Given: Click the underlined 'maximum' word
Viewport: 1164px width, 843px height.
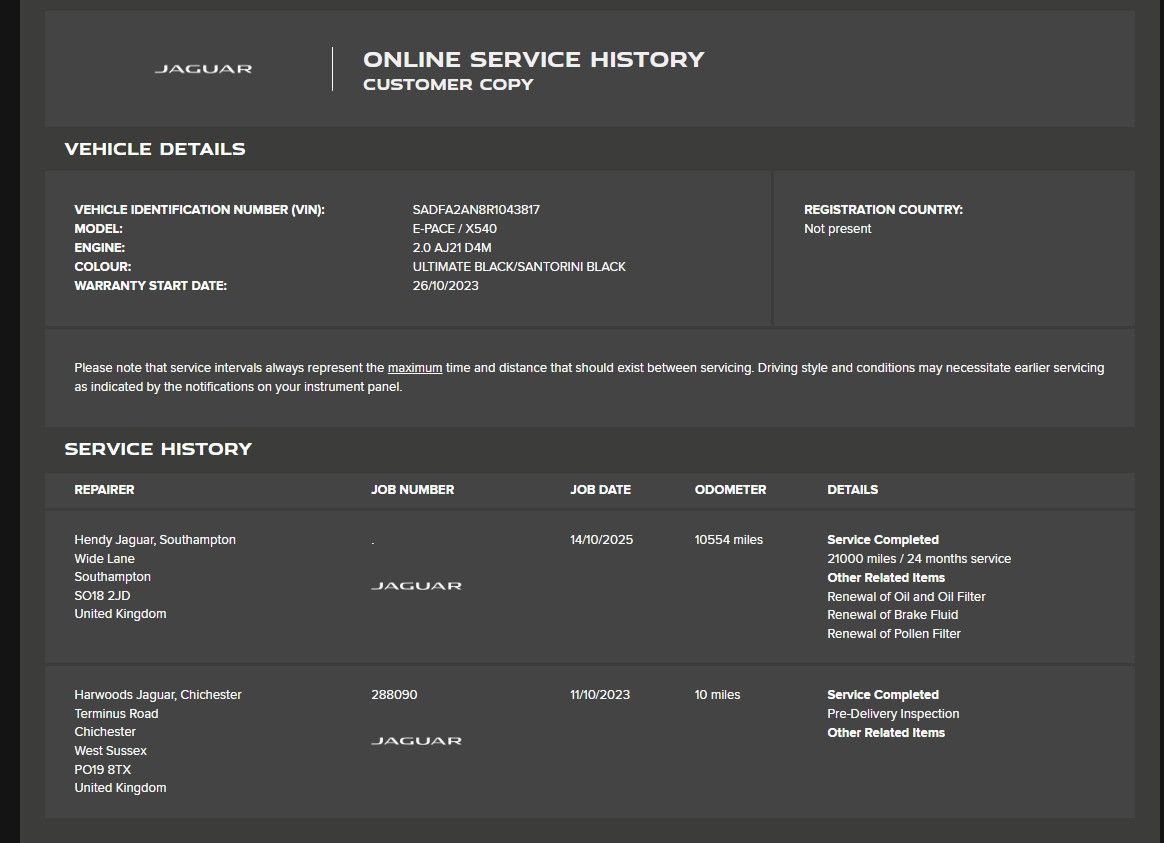Looking at the screenshot, I should click(x=415, y=368).
